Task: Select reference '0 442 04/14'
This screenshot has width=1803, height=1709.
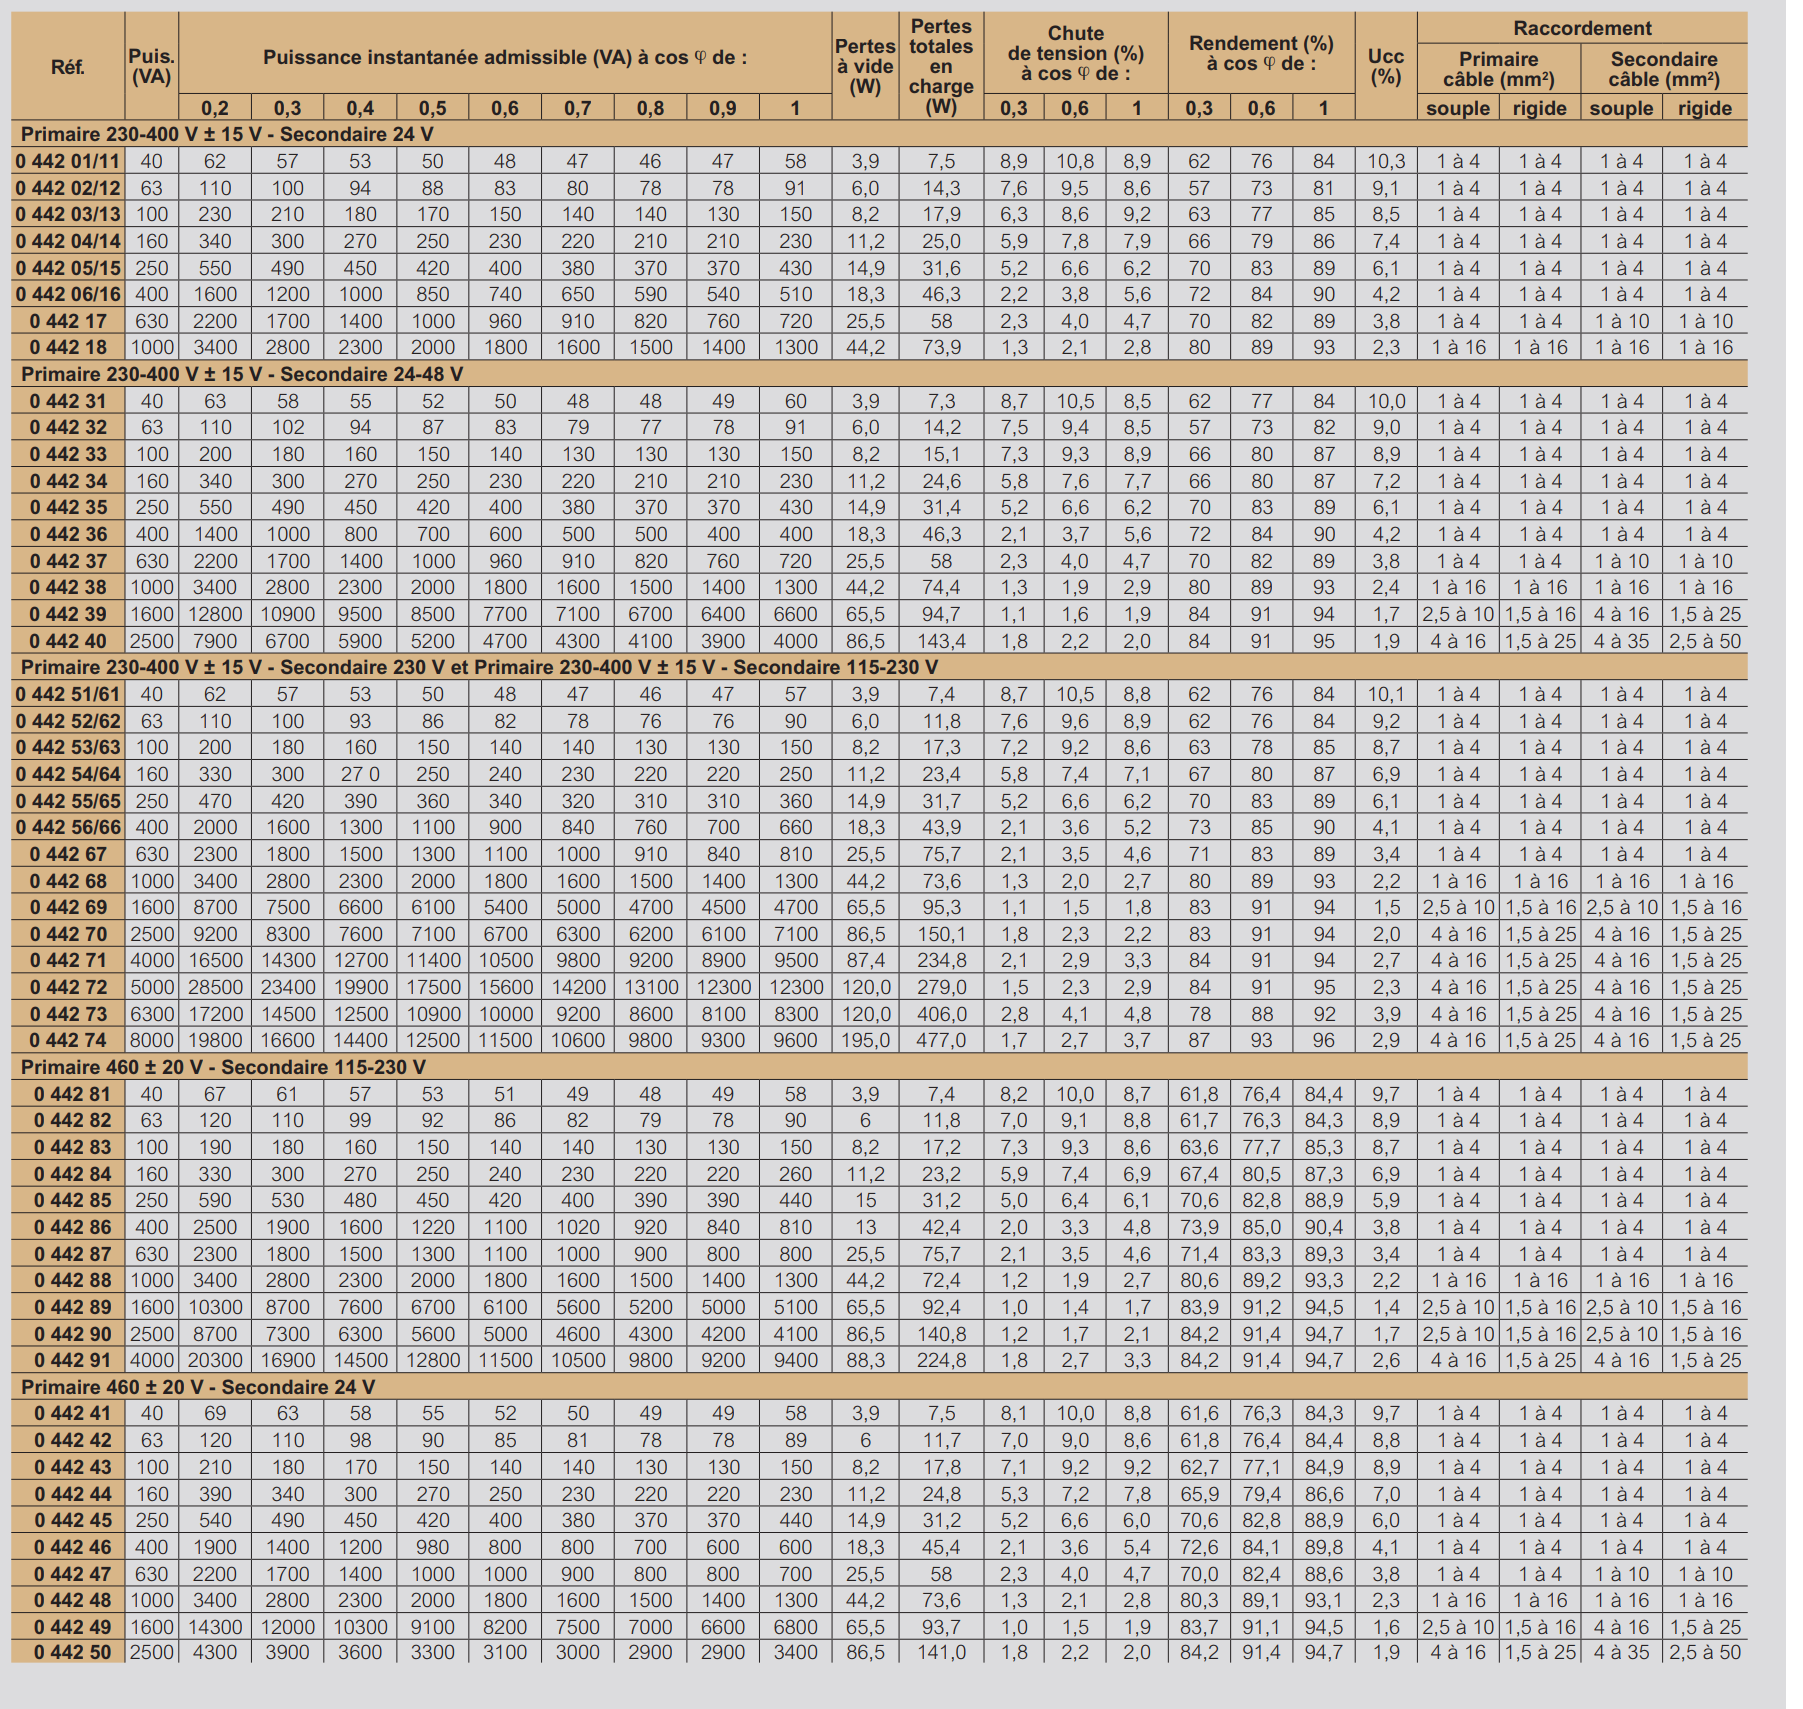Action: (x=68, y=241)
